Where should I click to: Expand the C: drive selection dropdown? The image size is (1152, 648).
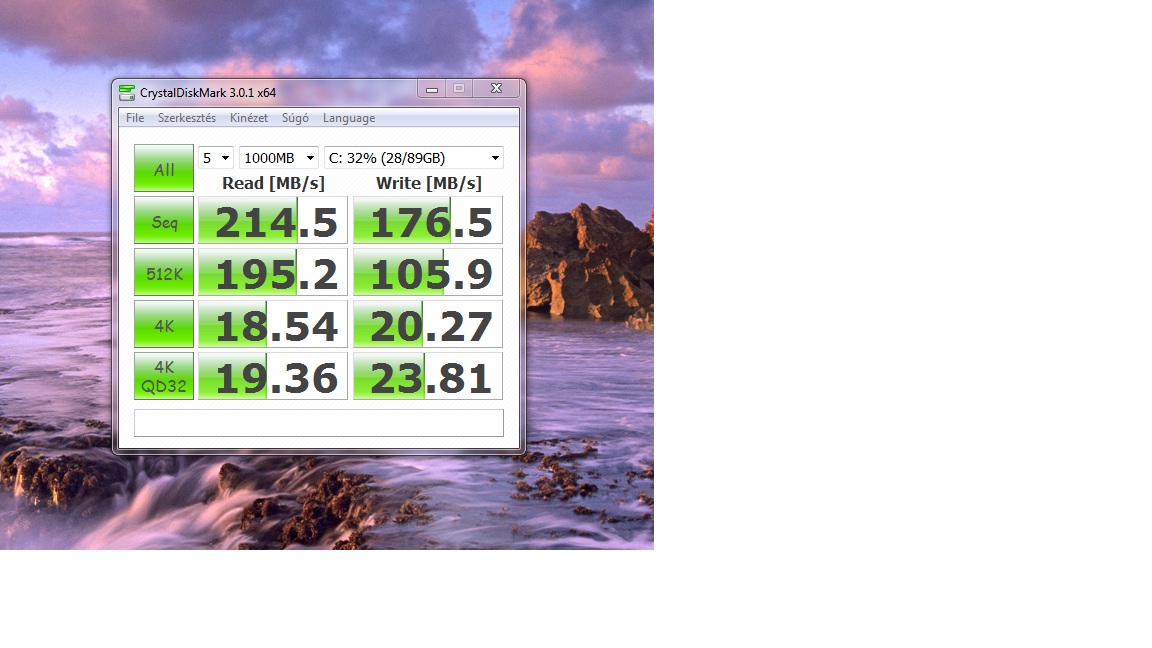(414, 158)
